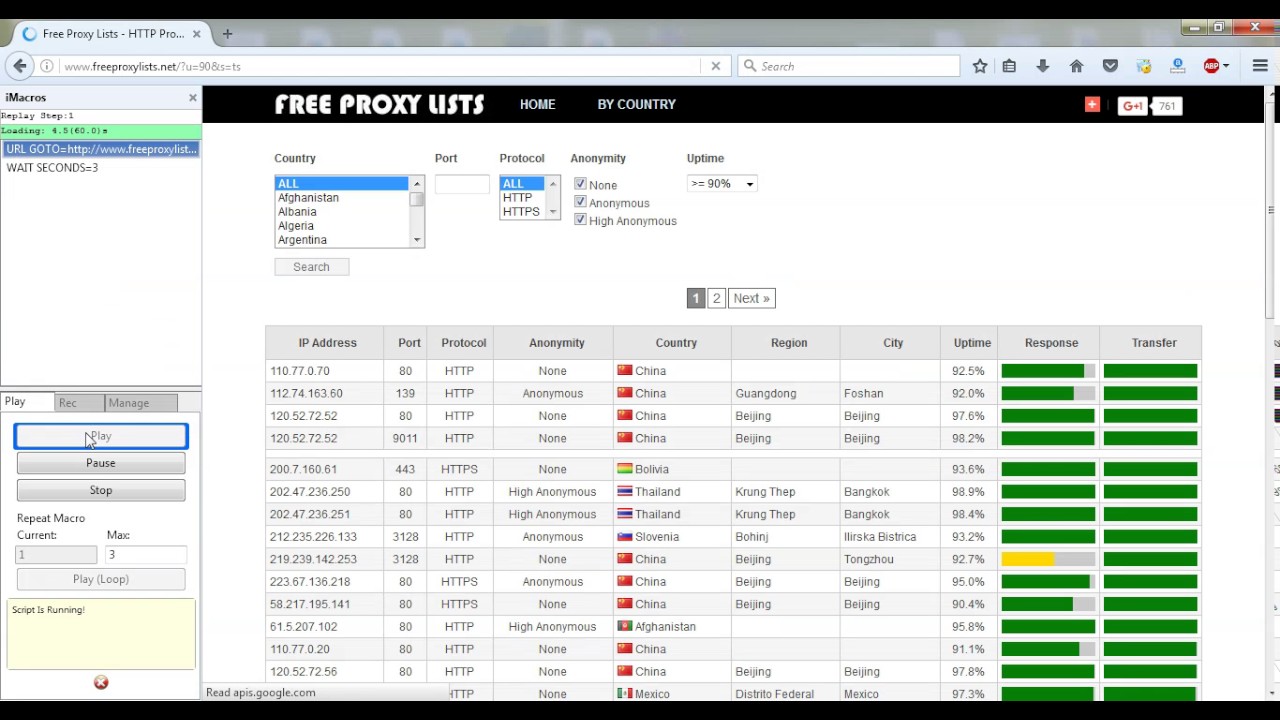This screenshot has width=1280, height=720.
Task: Focus the Port filter input field
Action: (462, 184)
